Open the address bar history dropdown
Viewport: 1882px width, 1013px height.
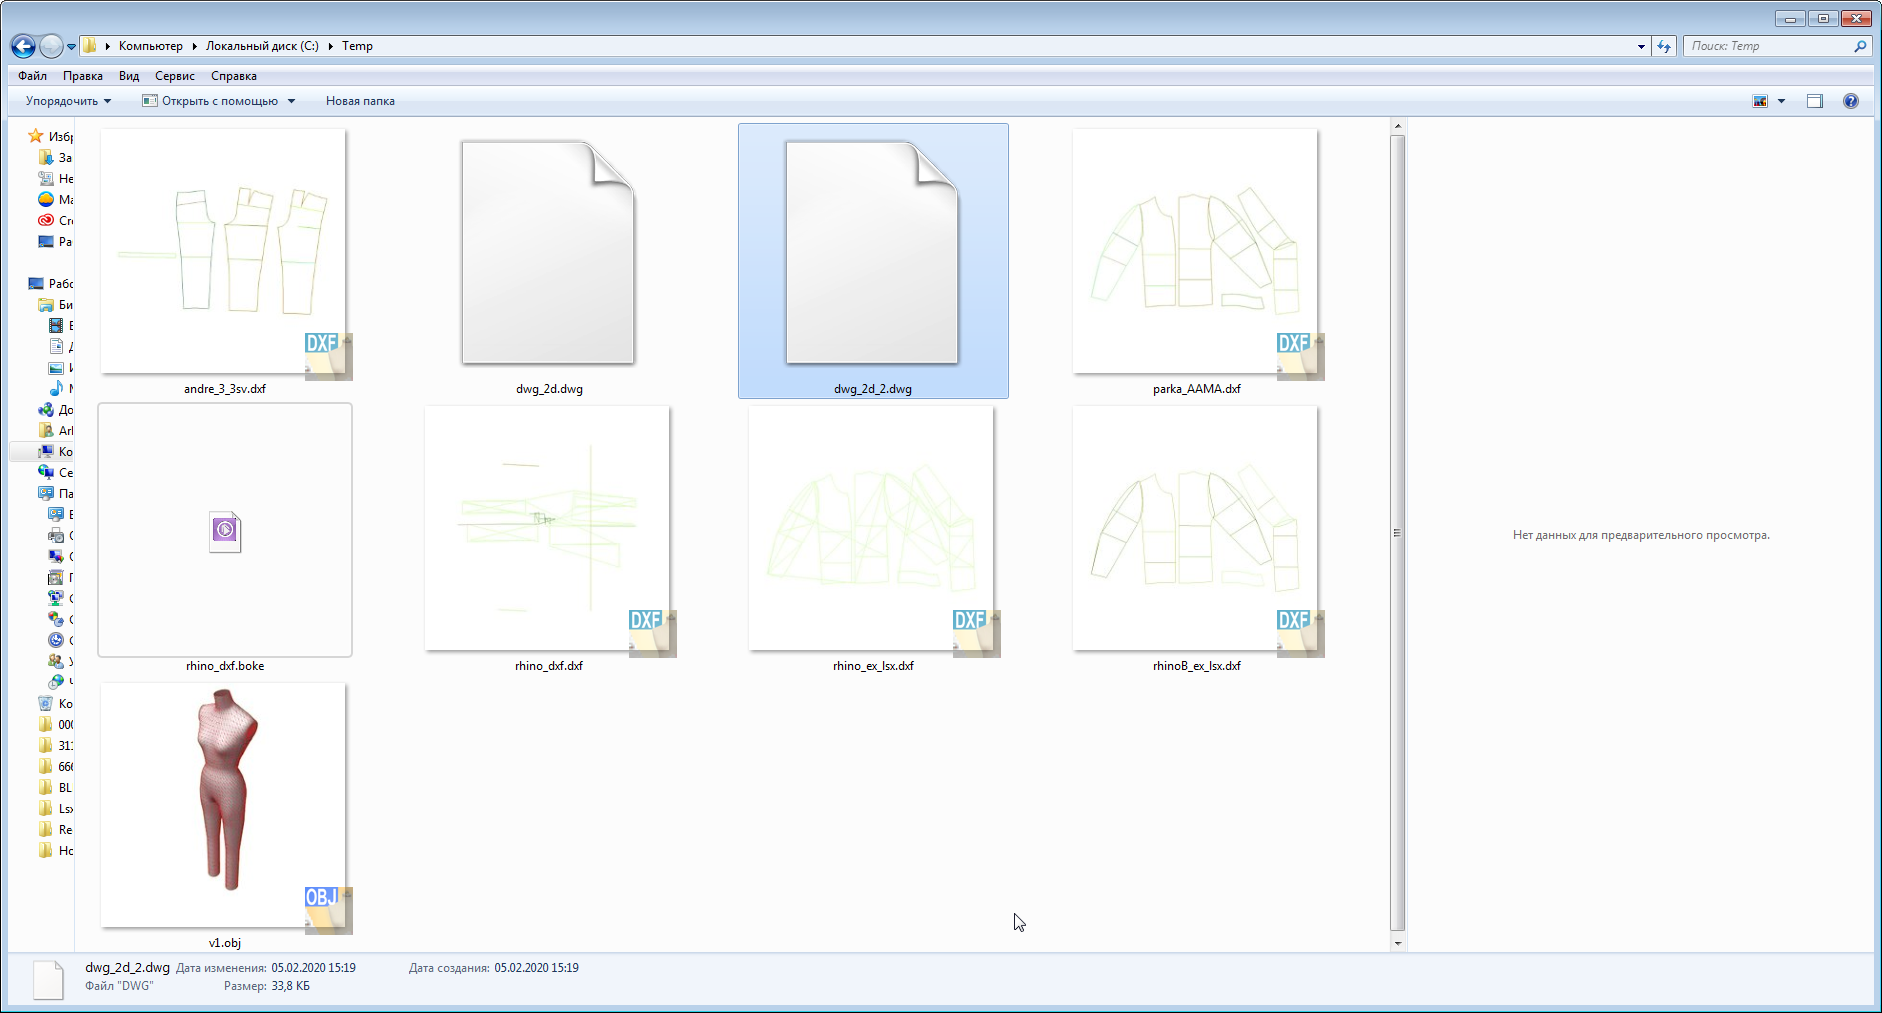[x=1641, y=46]
